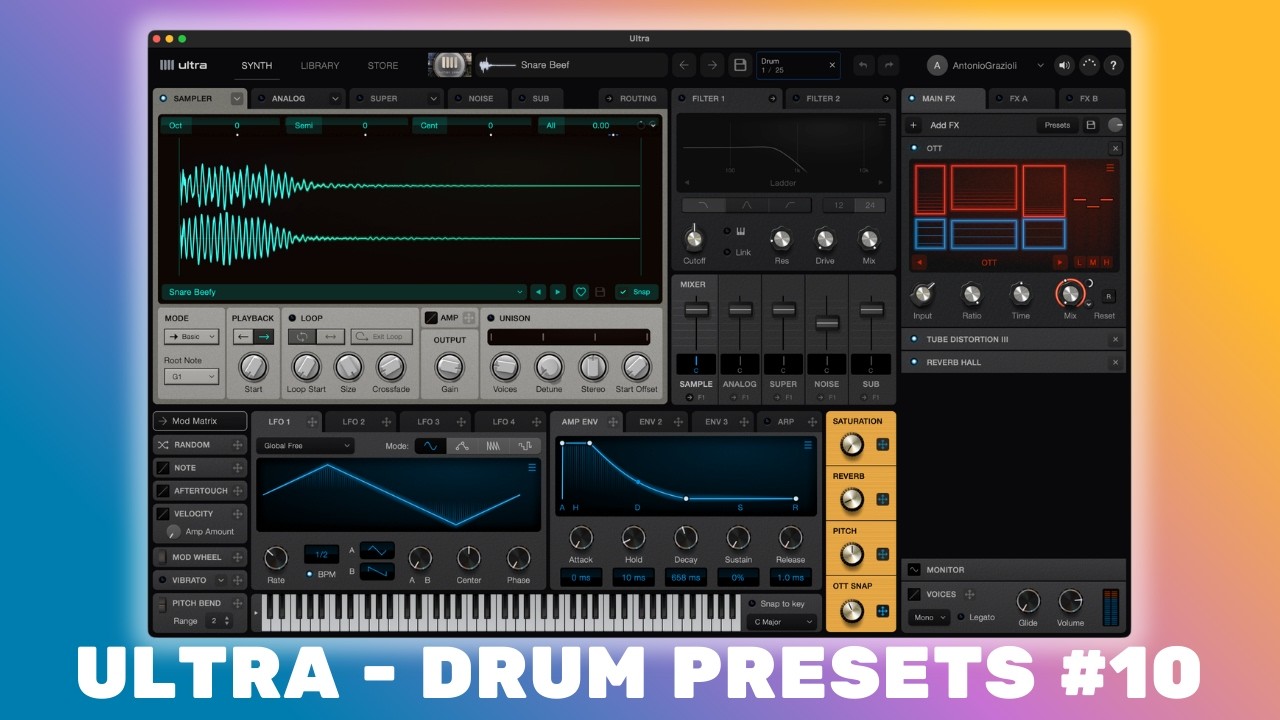Expand the Snare Beefy sample dropdown

click(x=344, y=292)
